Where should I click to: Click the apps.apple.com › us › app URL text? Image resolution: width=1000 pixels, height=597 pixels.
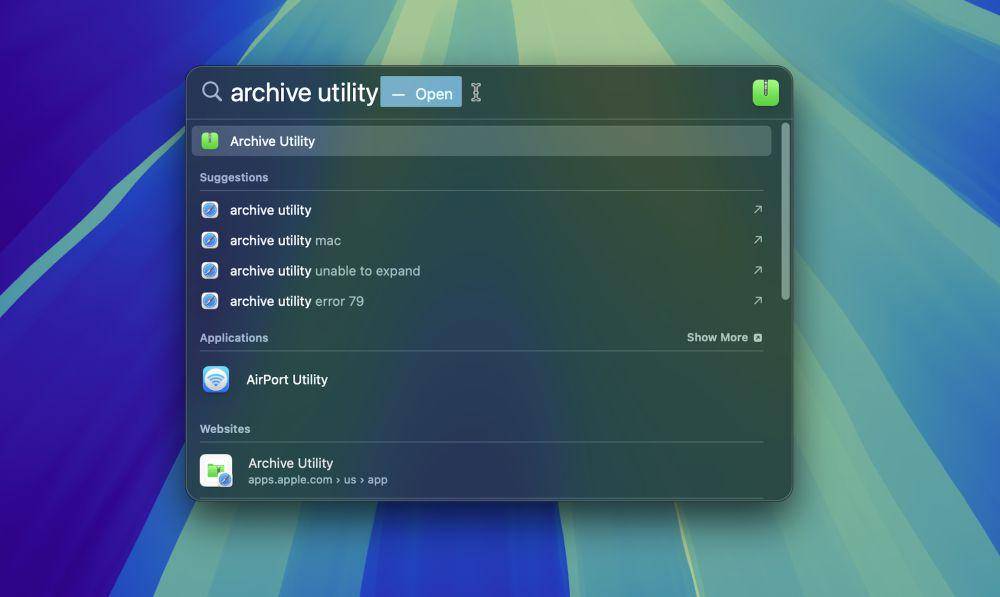[318, 480]
